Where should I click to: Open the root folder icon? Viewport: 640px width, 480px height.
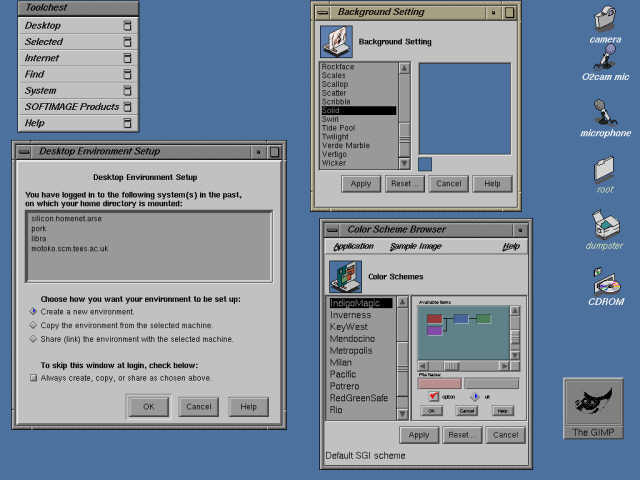pyautogui.click(x=603, y=168)
